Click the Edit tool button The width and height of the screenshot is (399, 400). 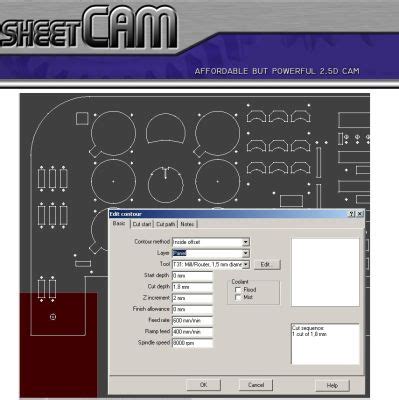pos(267,265)
